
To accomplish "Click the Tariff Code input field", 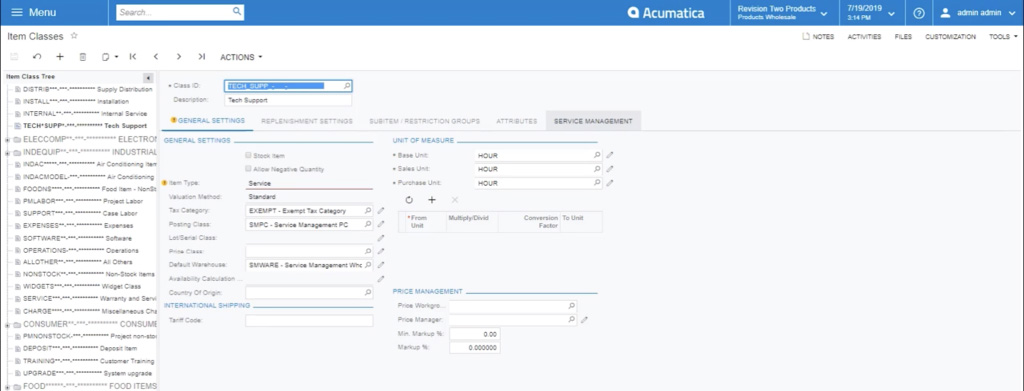I will click(x=309, y=321).
